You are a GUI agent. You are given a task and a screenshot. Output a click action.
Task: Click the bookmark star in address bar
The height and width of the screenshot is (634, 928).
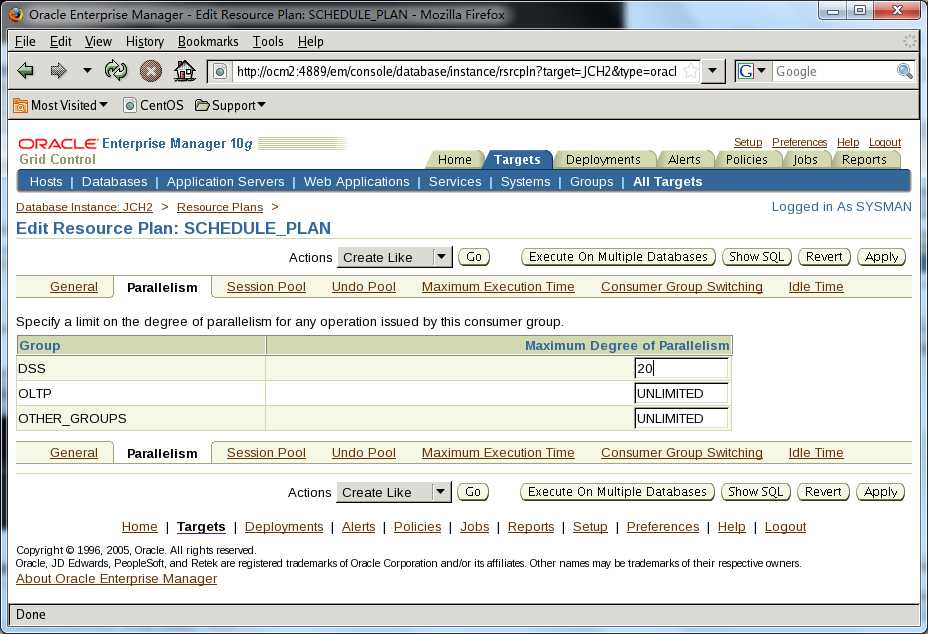(691, 71)
